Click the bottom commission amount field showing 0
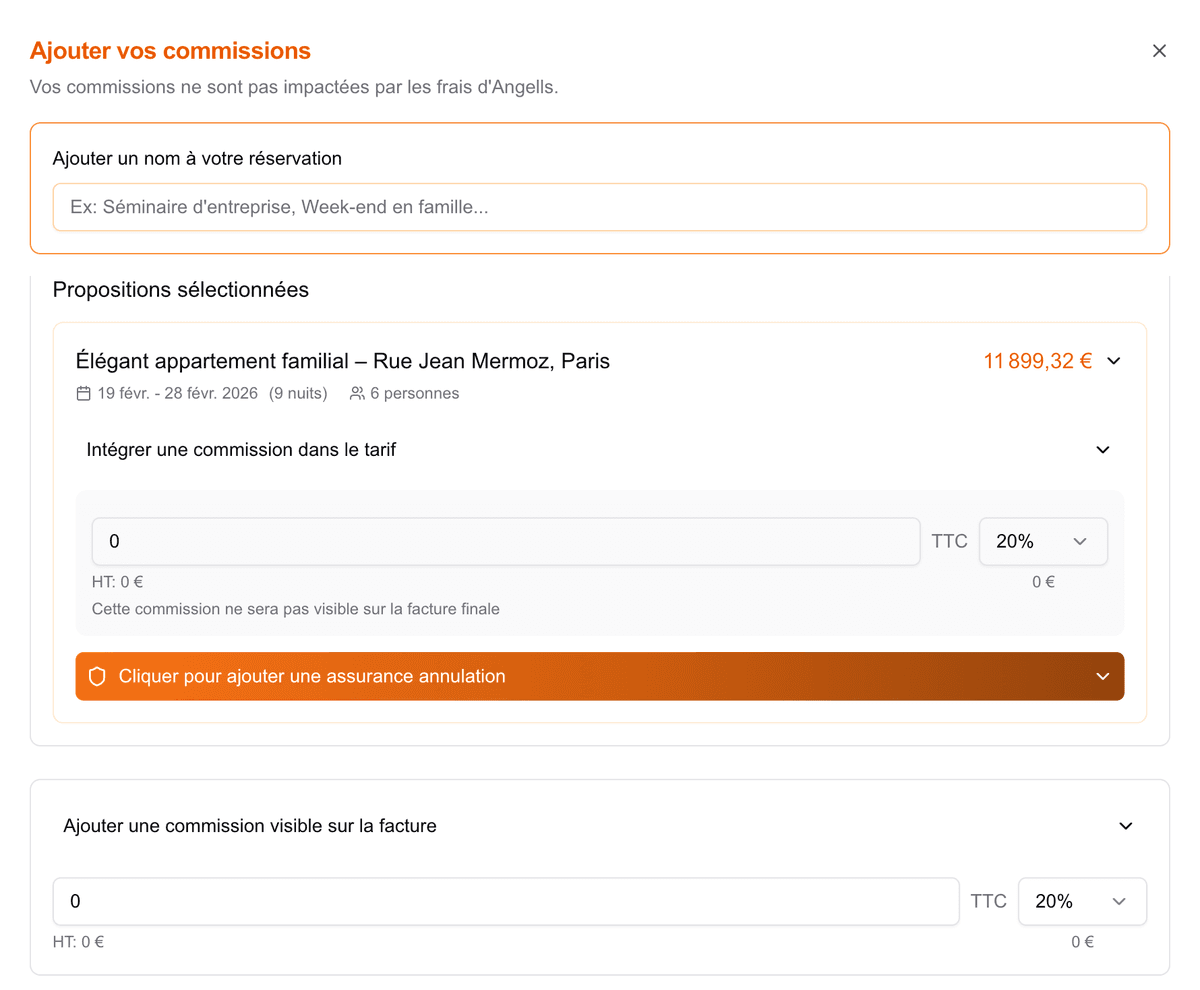Image resolution: width=1200 pixels, height=990 pixels. [505, 901]
